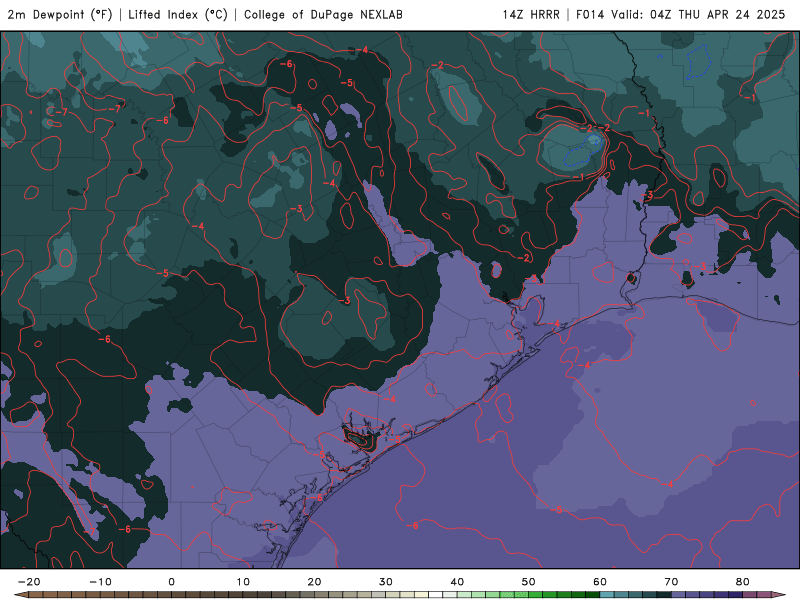This screenshot has width=800, height=600.
Task: Click the 20 tick label on the color scale
Action: [314, 582]
